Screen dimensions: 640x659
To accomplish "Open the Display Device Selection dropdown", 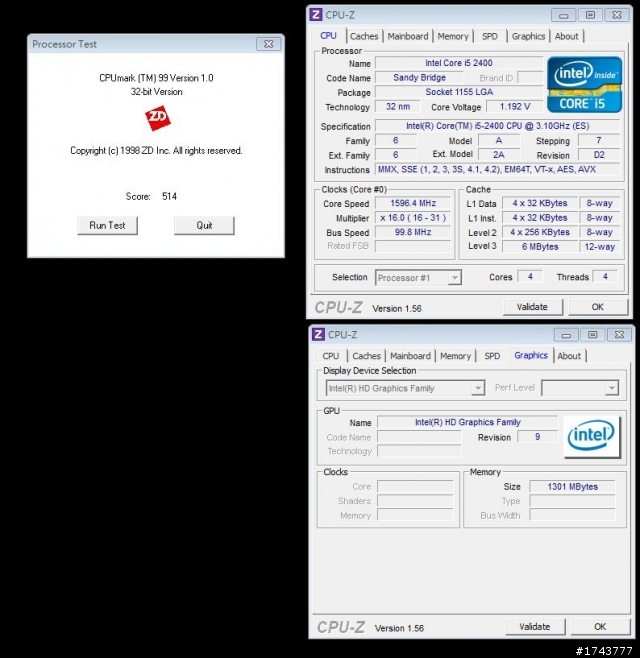I will (477, 388).
